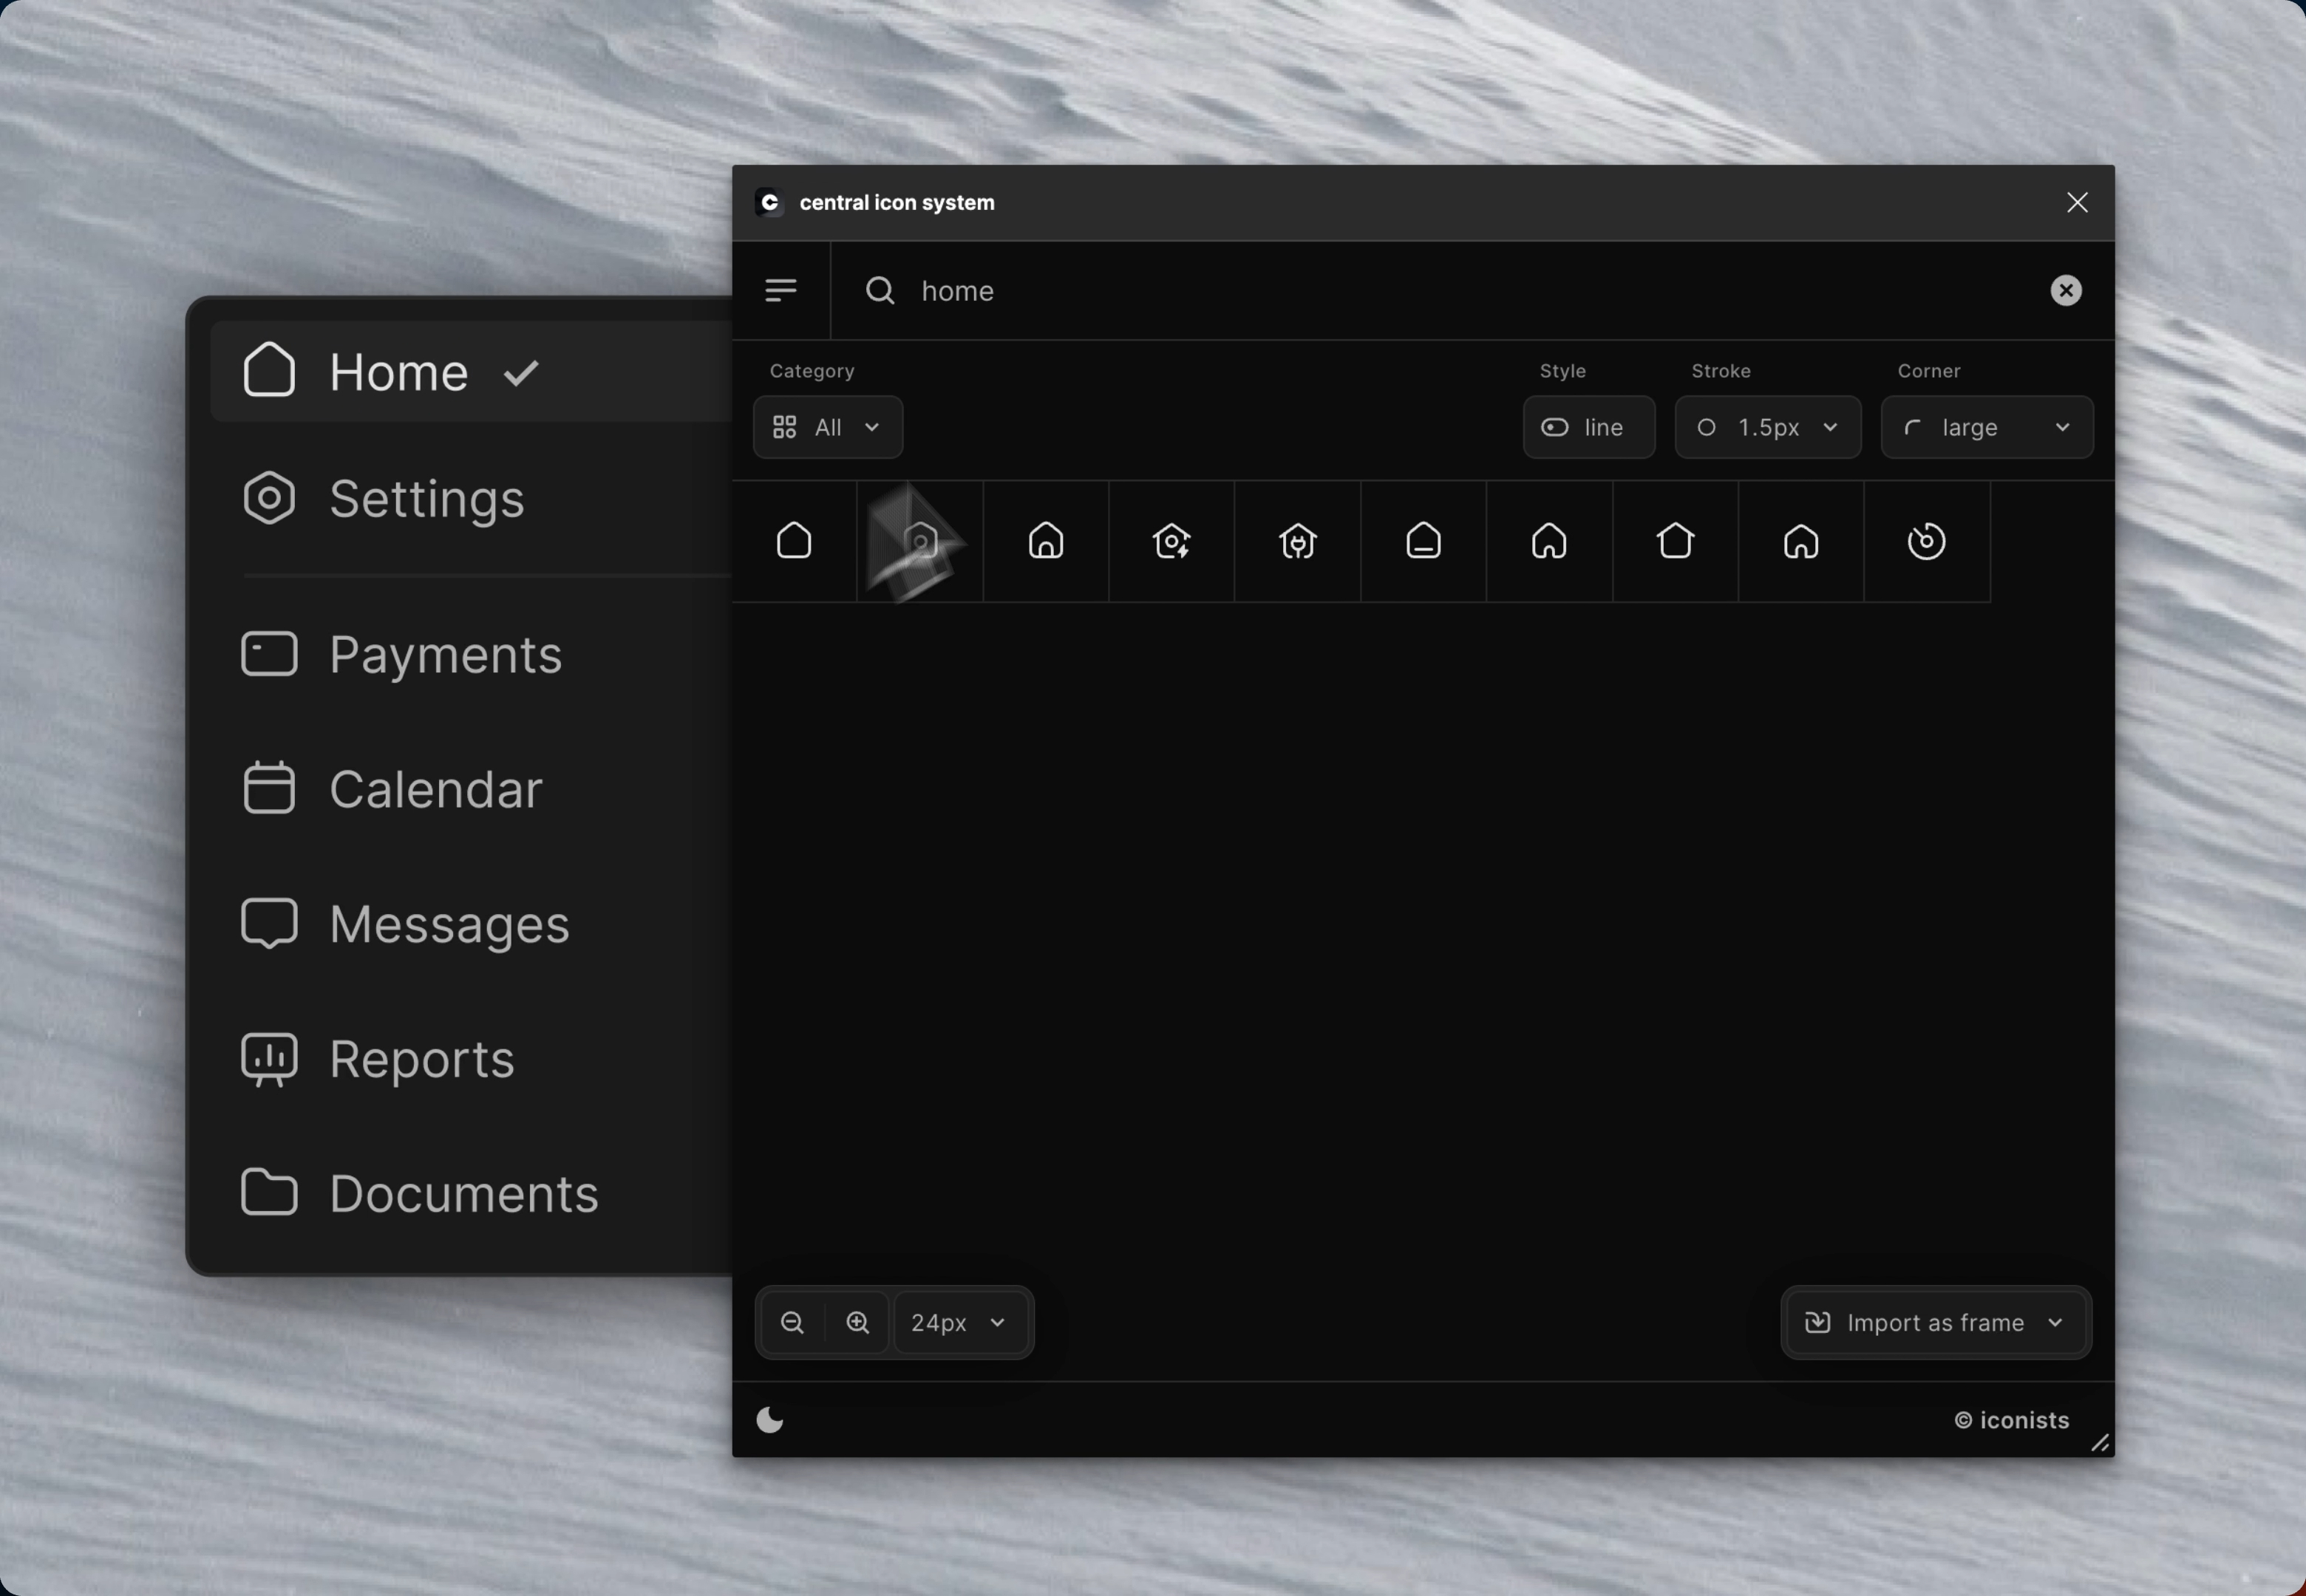Toggle dark mode with the moon icon
Viewport: 2306px width, 1596px height.
pyautogui.click(x=770, y=1420)
